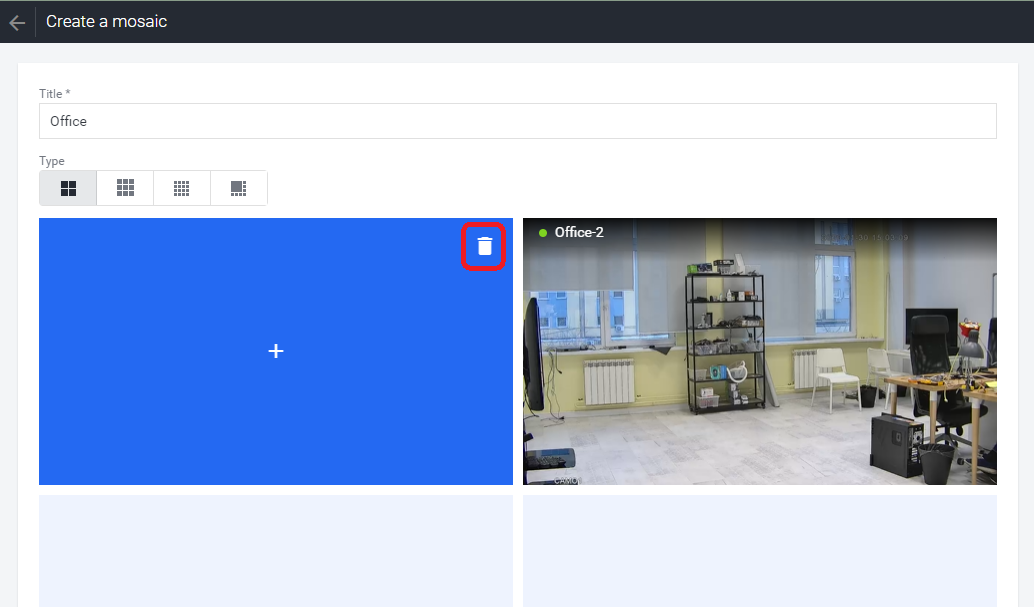Select the 2x2 grid mosaic type
Viewport: 1034px width, 607px height.
click(x=68, y=188)
